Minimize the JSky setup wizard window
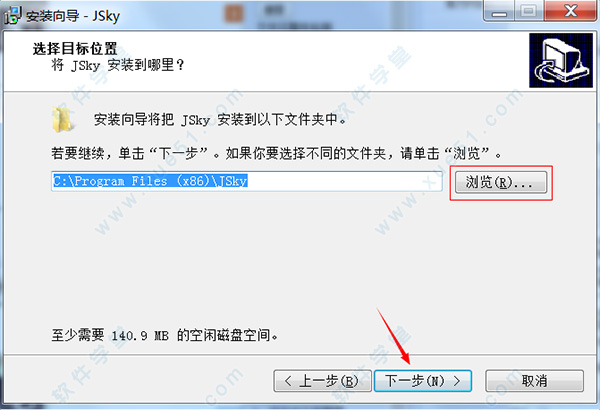 pos(499,11)
